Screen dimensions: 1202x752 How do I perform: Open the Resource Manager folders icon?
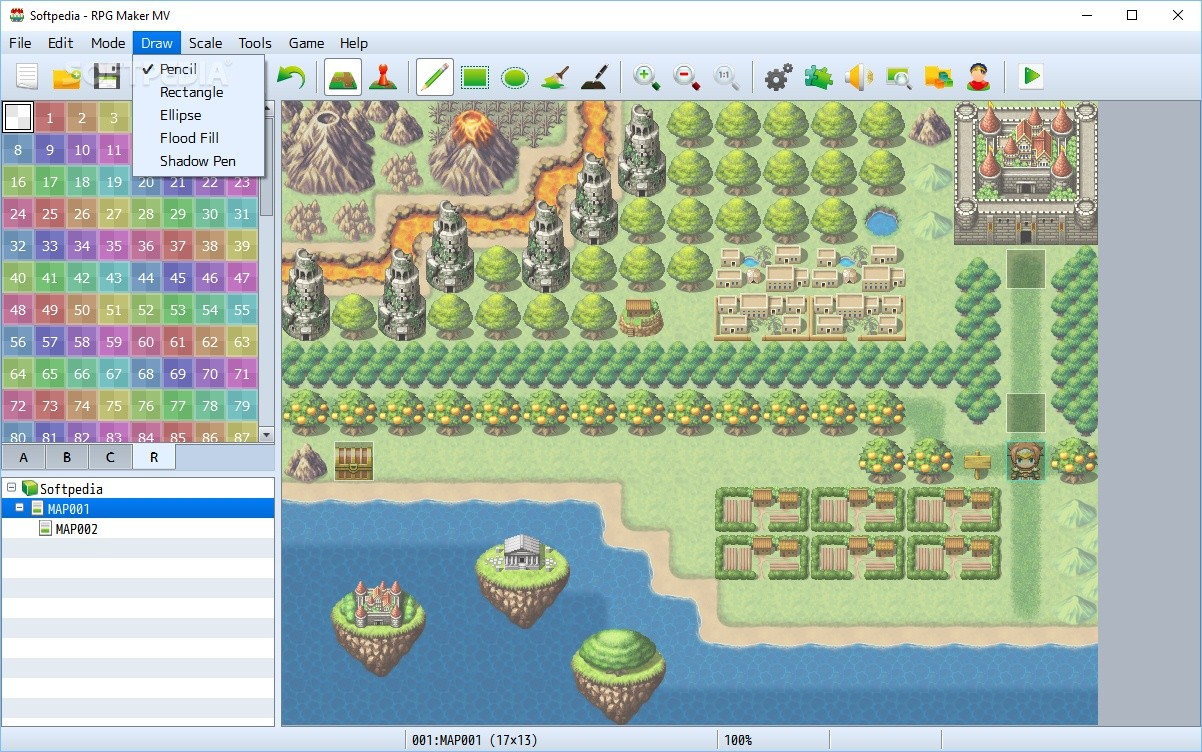point(938,77)
